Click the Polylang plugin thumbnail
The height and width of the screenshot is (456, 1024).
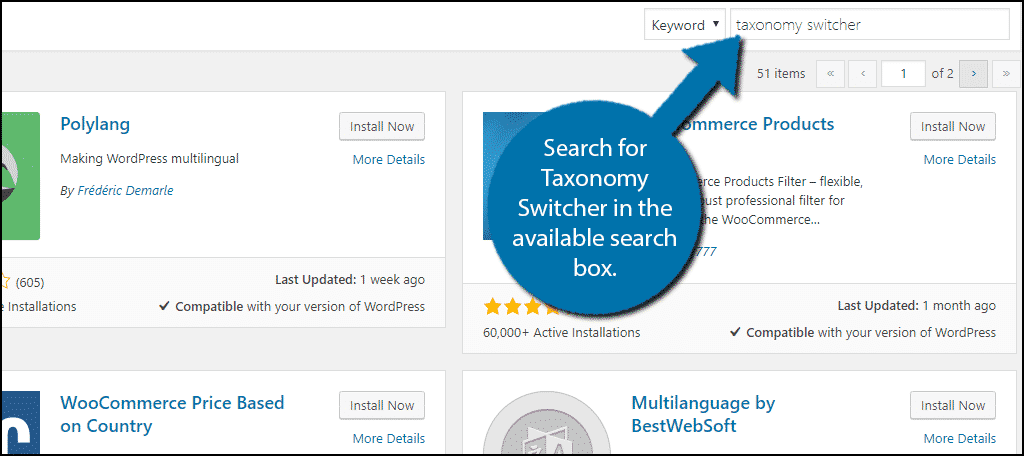21,176
